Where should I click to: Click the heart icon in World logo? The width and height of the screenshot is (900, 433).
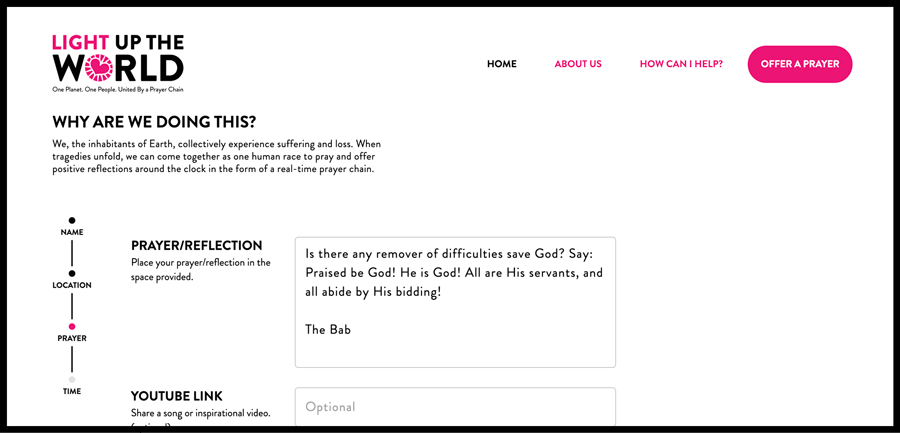pos(98,68)
